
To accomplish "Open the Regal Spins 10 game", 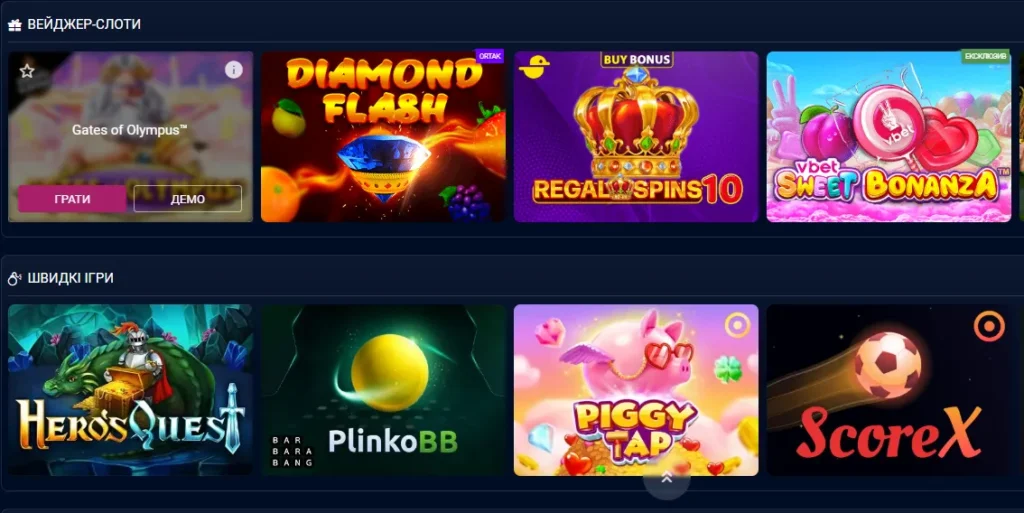I will pyautogui.click(x=636, y=137).
